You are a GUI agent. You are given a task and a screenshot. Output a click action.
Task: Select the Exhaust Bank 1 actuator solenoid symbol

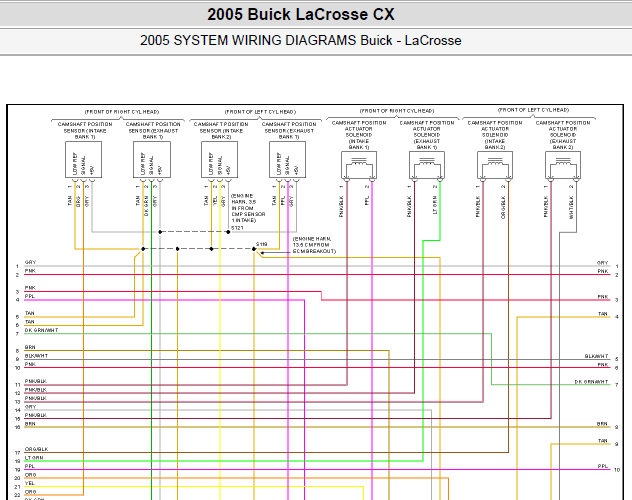tap(427, 165)
